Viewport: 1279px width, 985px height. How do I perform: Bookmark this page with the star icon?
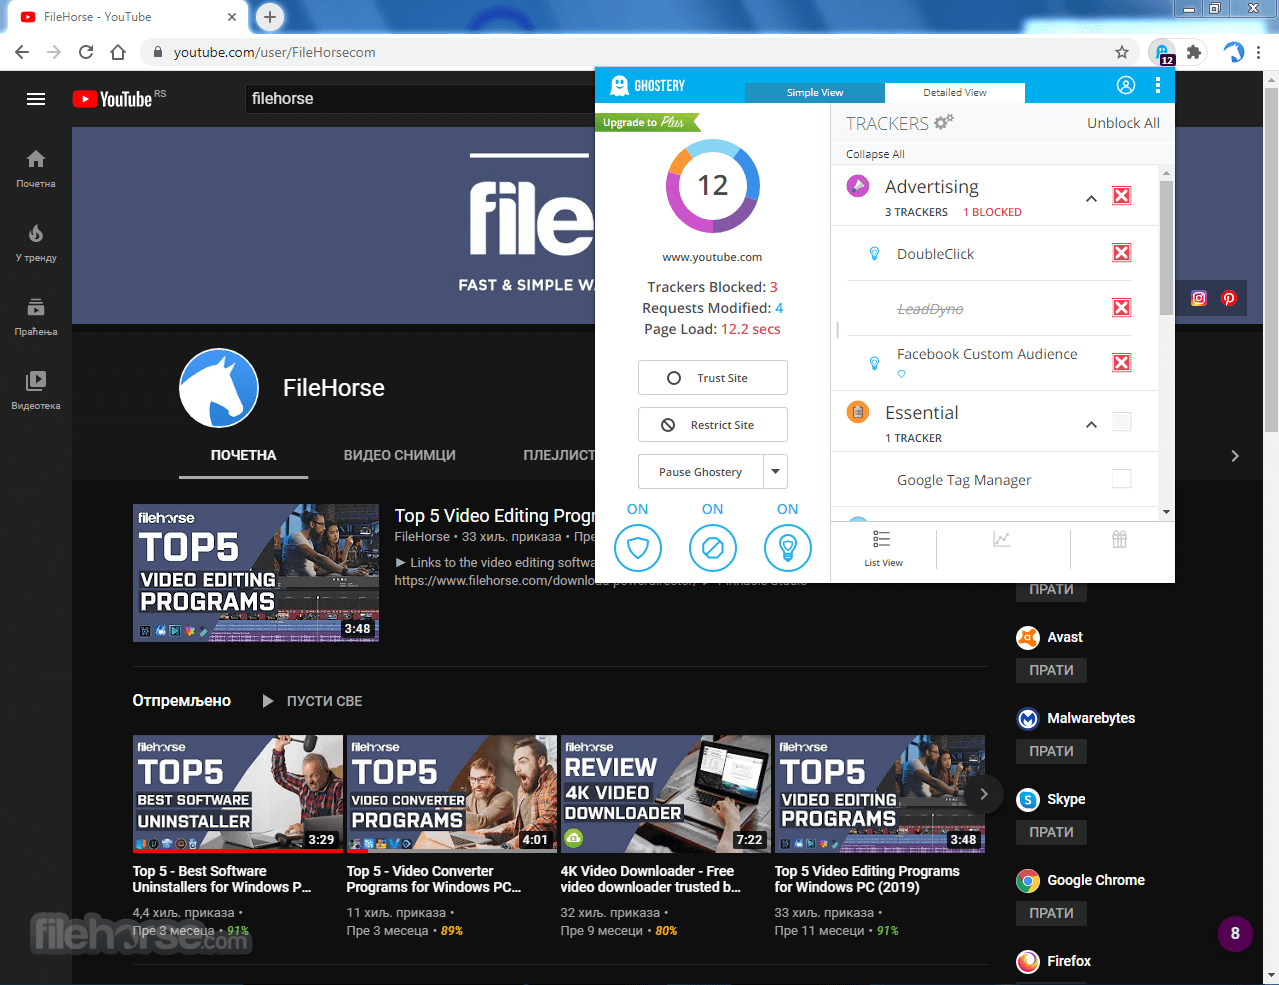(1122, 52)
